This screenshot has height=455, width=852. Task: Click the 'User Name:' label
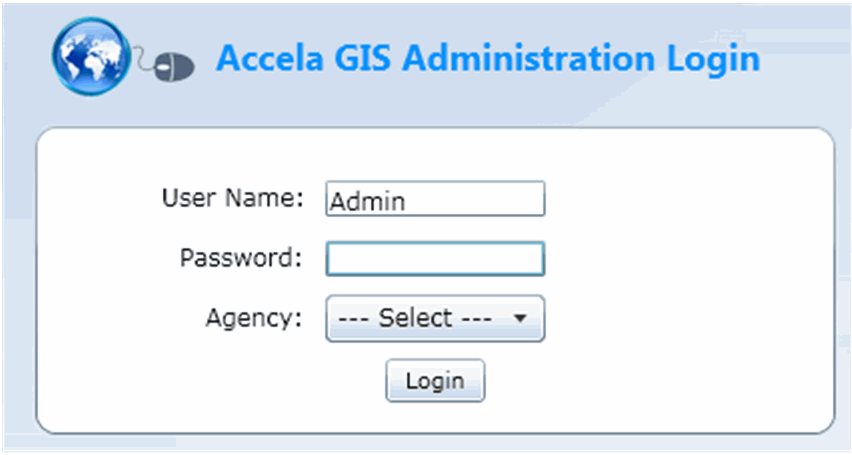[x=232, y=198]
